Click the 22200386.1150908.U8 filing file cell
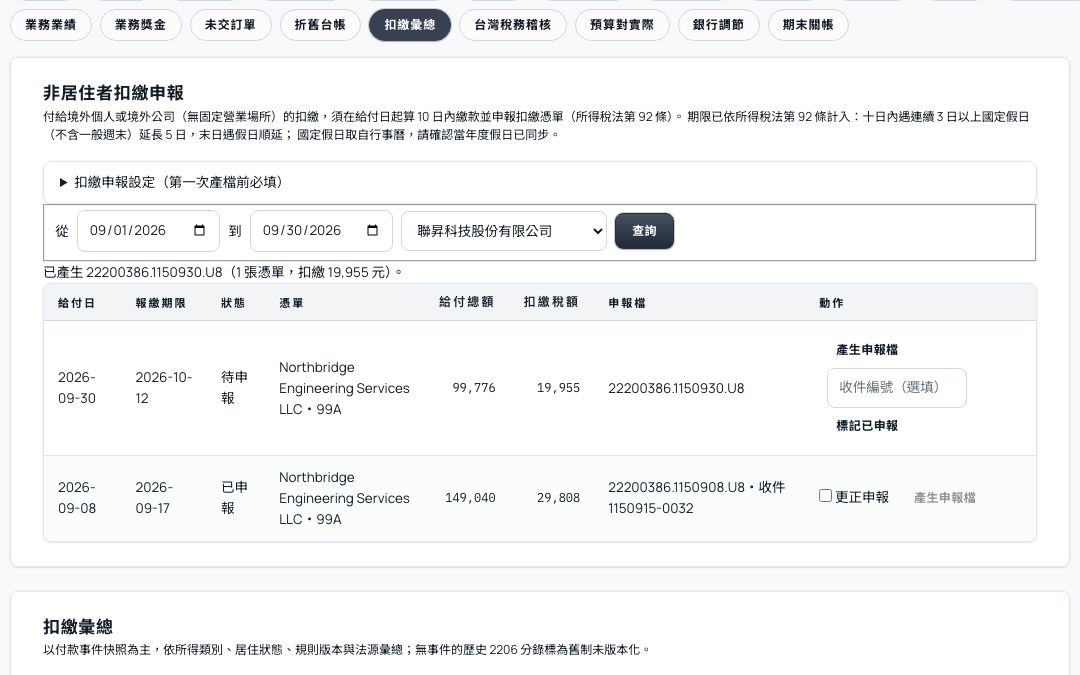The image size is (1080, 675). pos(696,498)
